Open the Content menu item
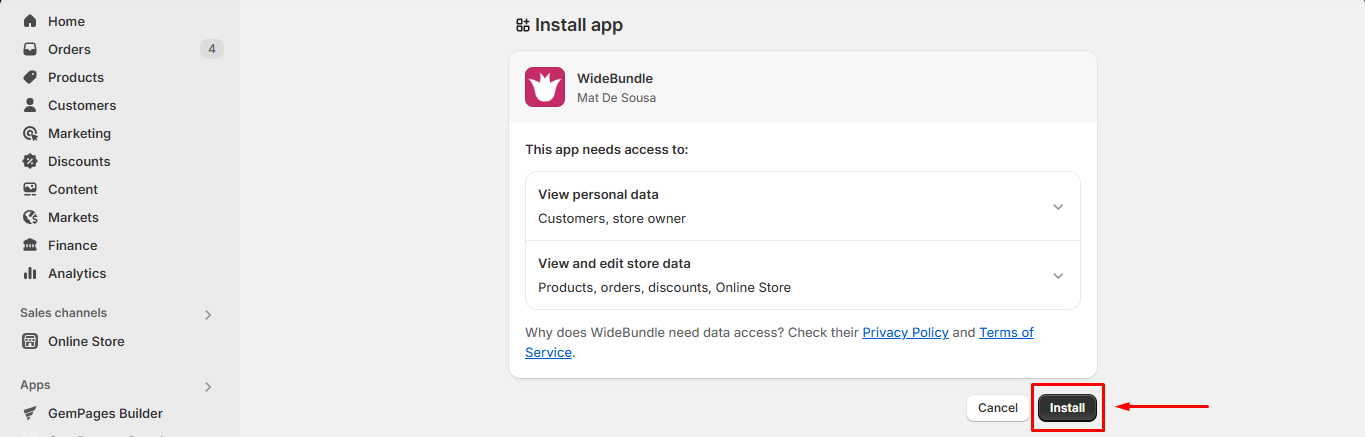 (x=72, y=189)
